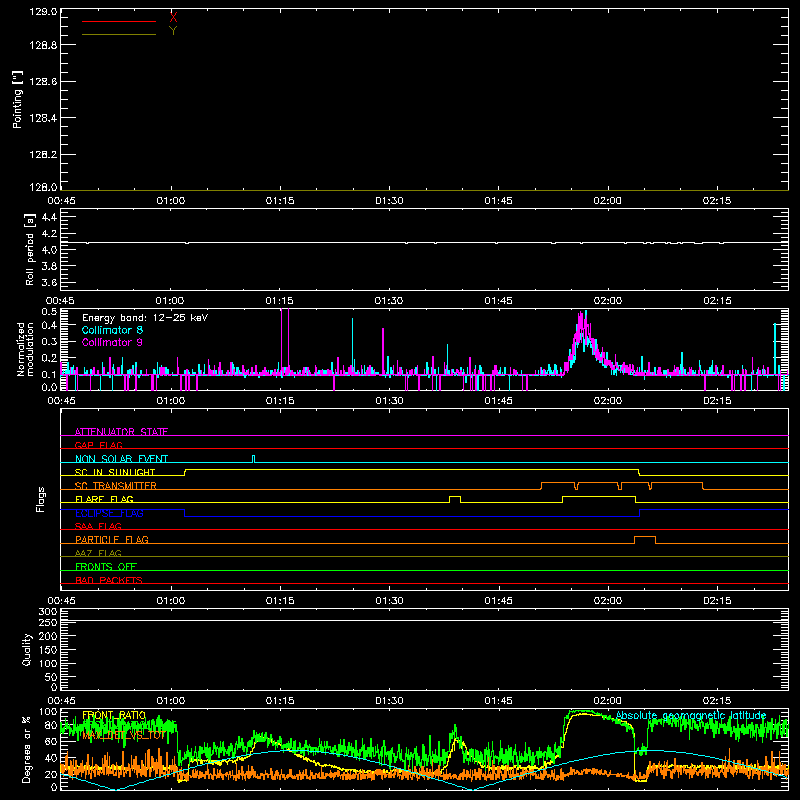Click the 4.4 tick on Roll period axis
The height and width of the screenshot is (800, 800).
[x=49, y=217]
